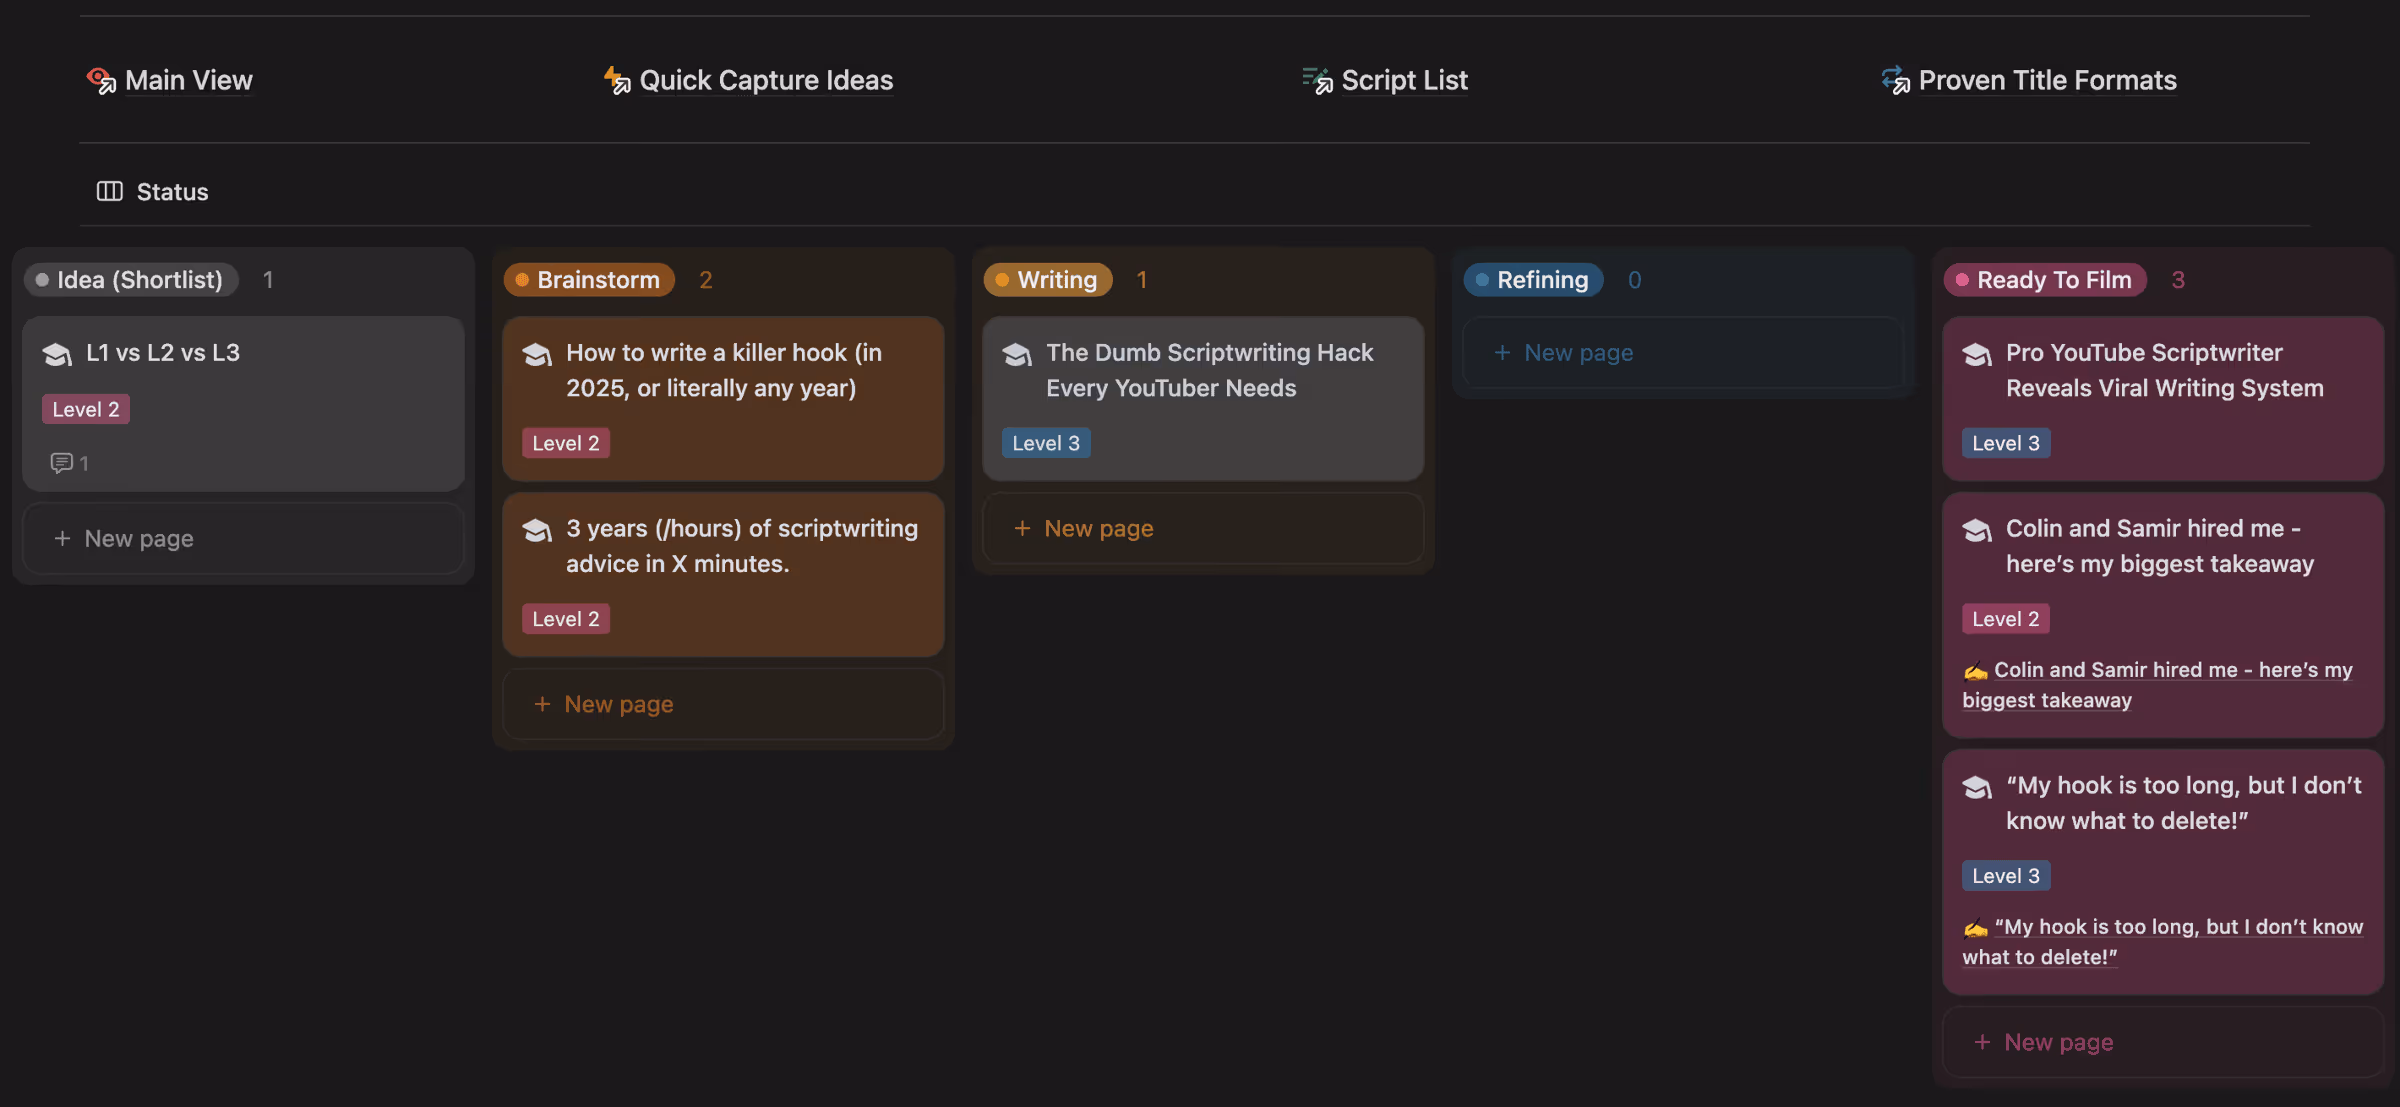Add New page under the Writing column
Image resolution: width=2400 pixels, height=1107 pixels.
coord(1098,528)
